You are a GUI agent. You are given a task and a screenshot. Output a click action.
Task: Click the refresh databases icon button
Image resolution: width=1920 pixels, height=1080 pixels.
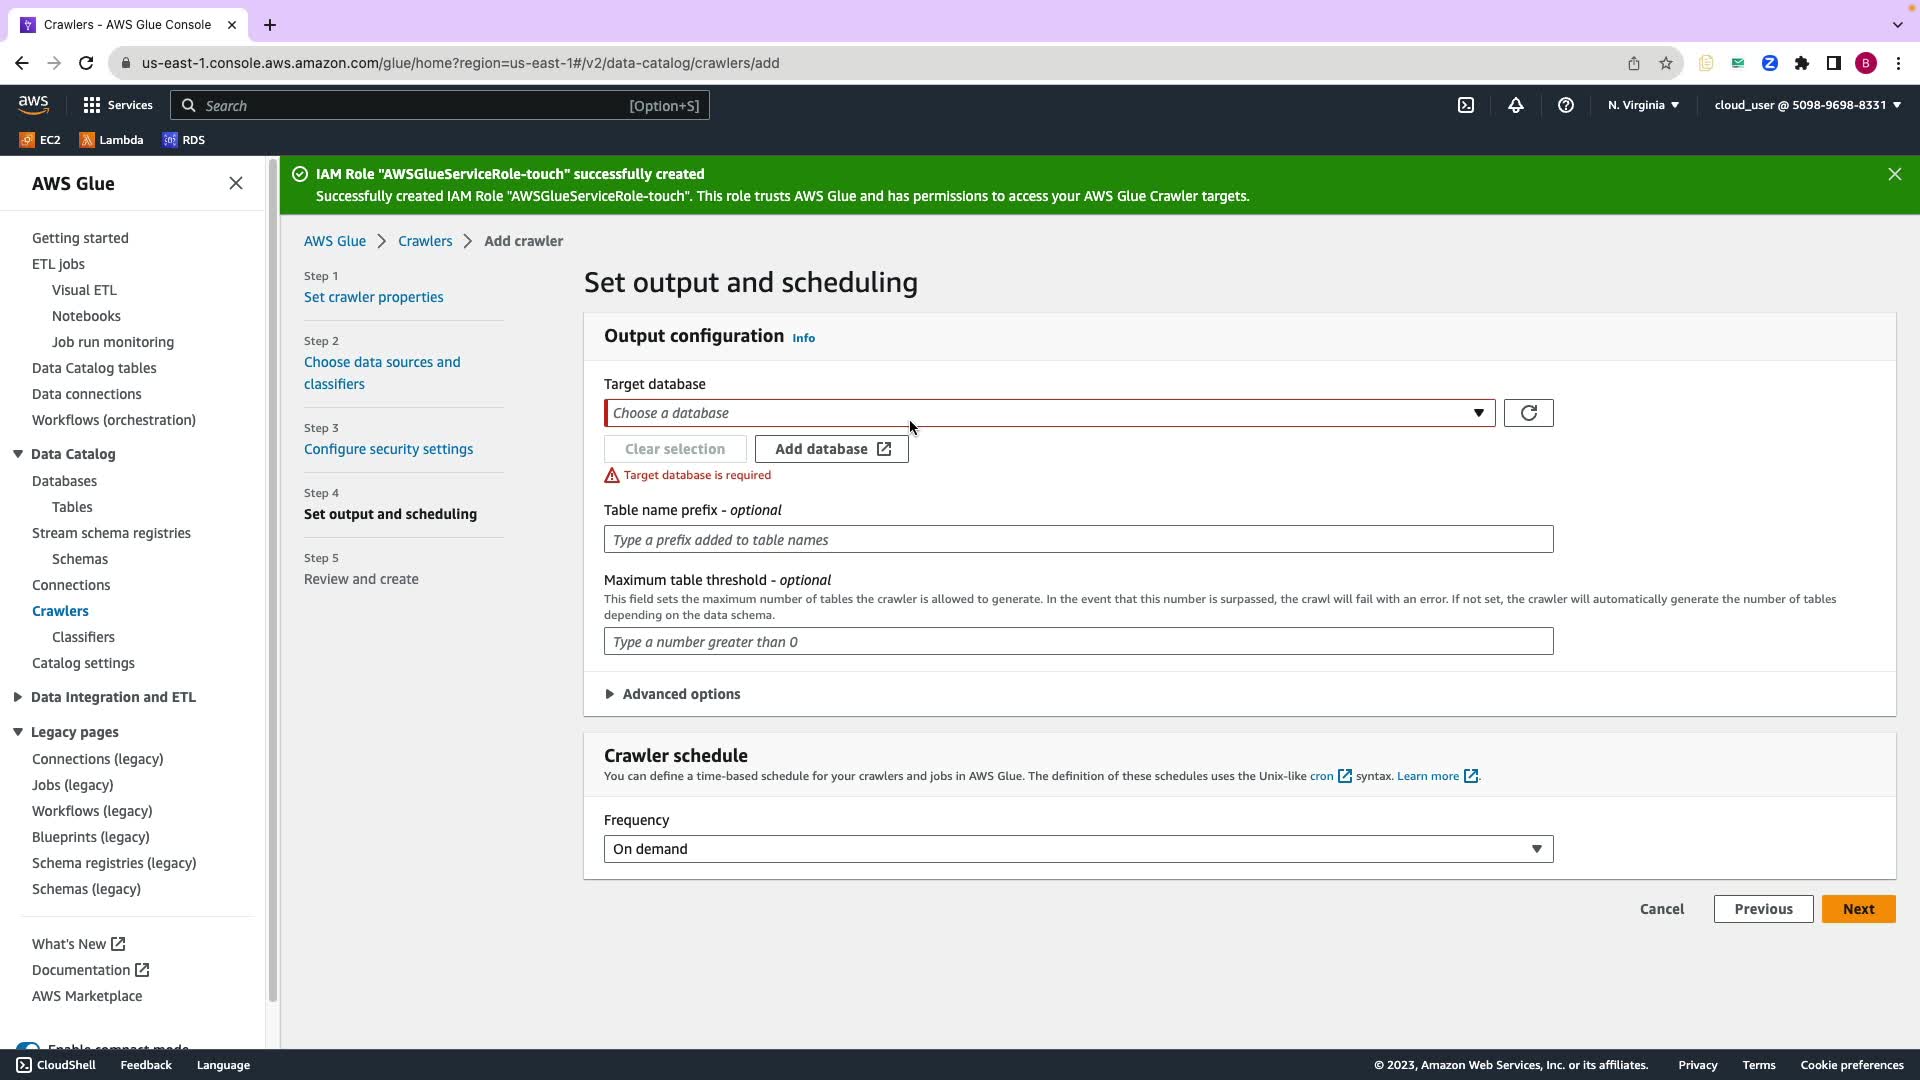point(1528,413)
